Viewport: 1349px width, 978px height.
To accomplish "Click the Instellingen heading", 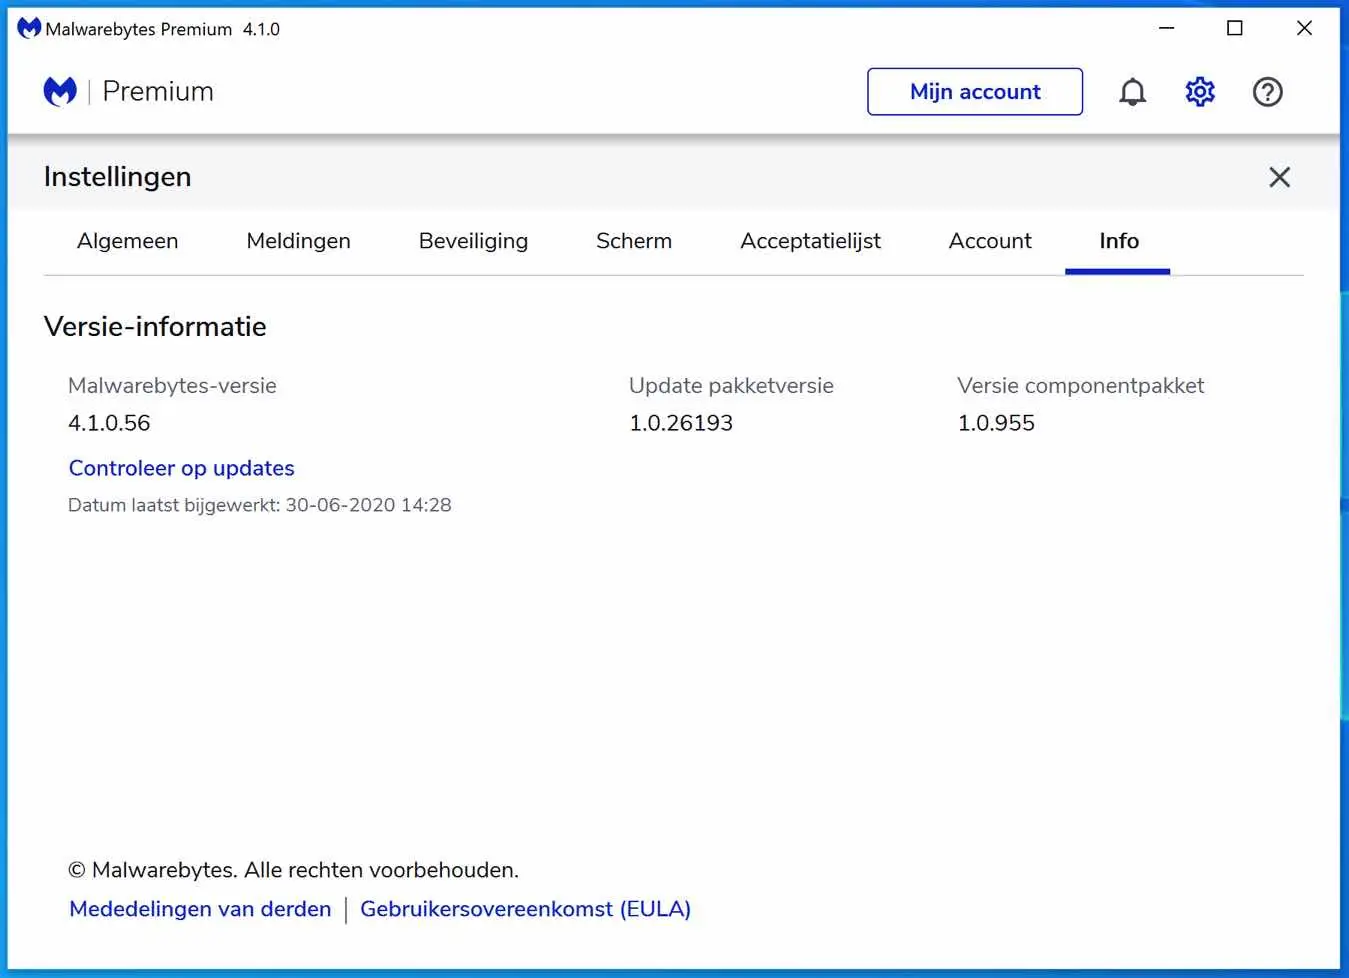I will 117,177.
